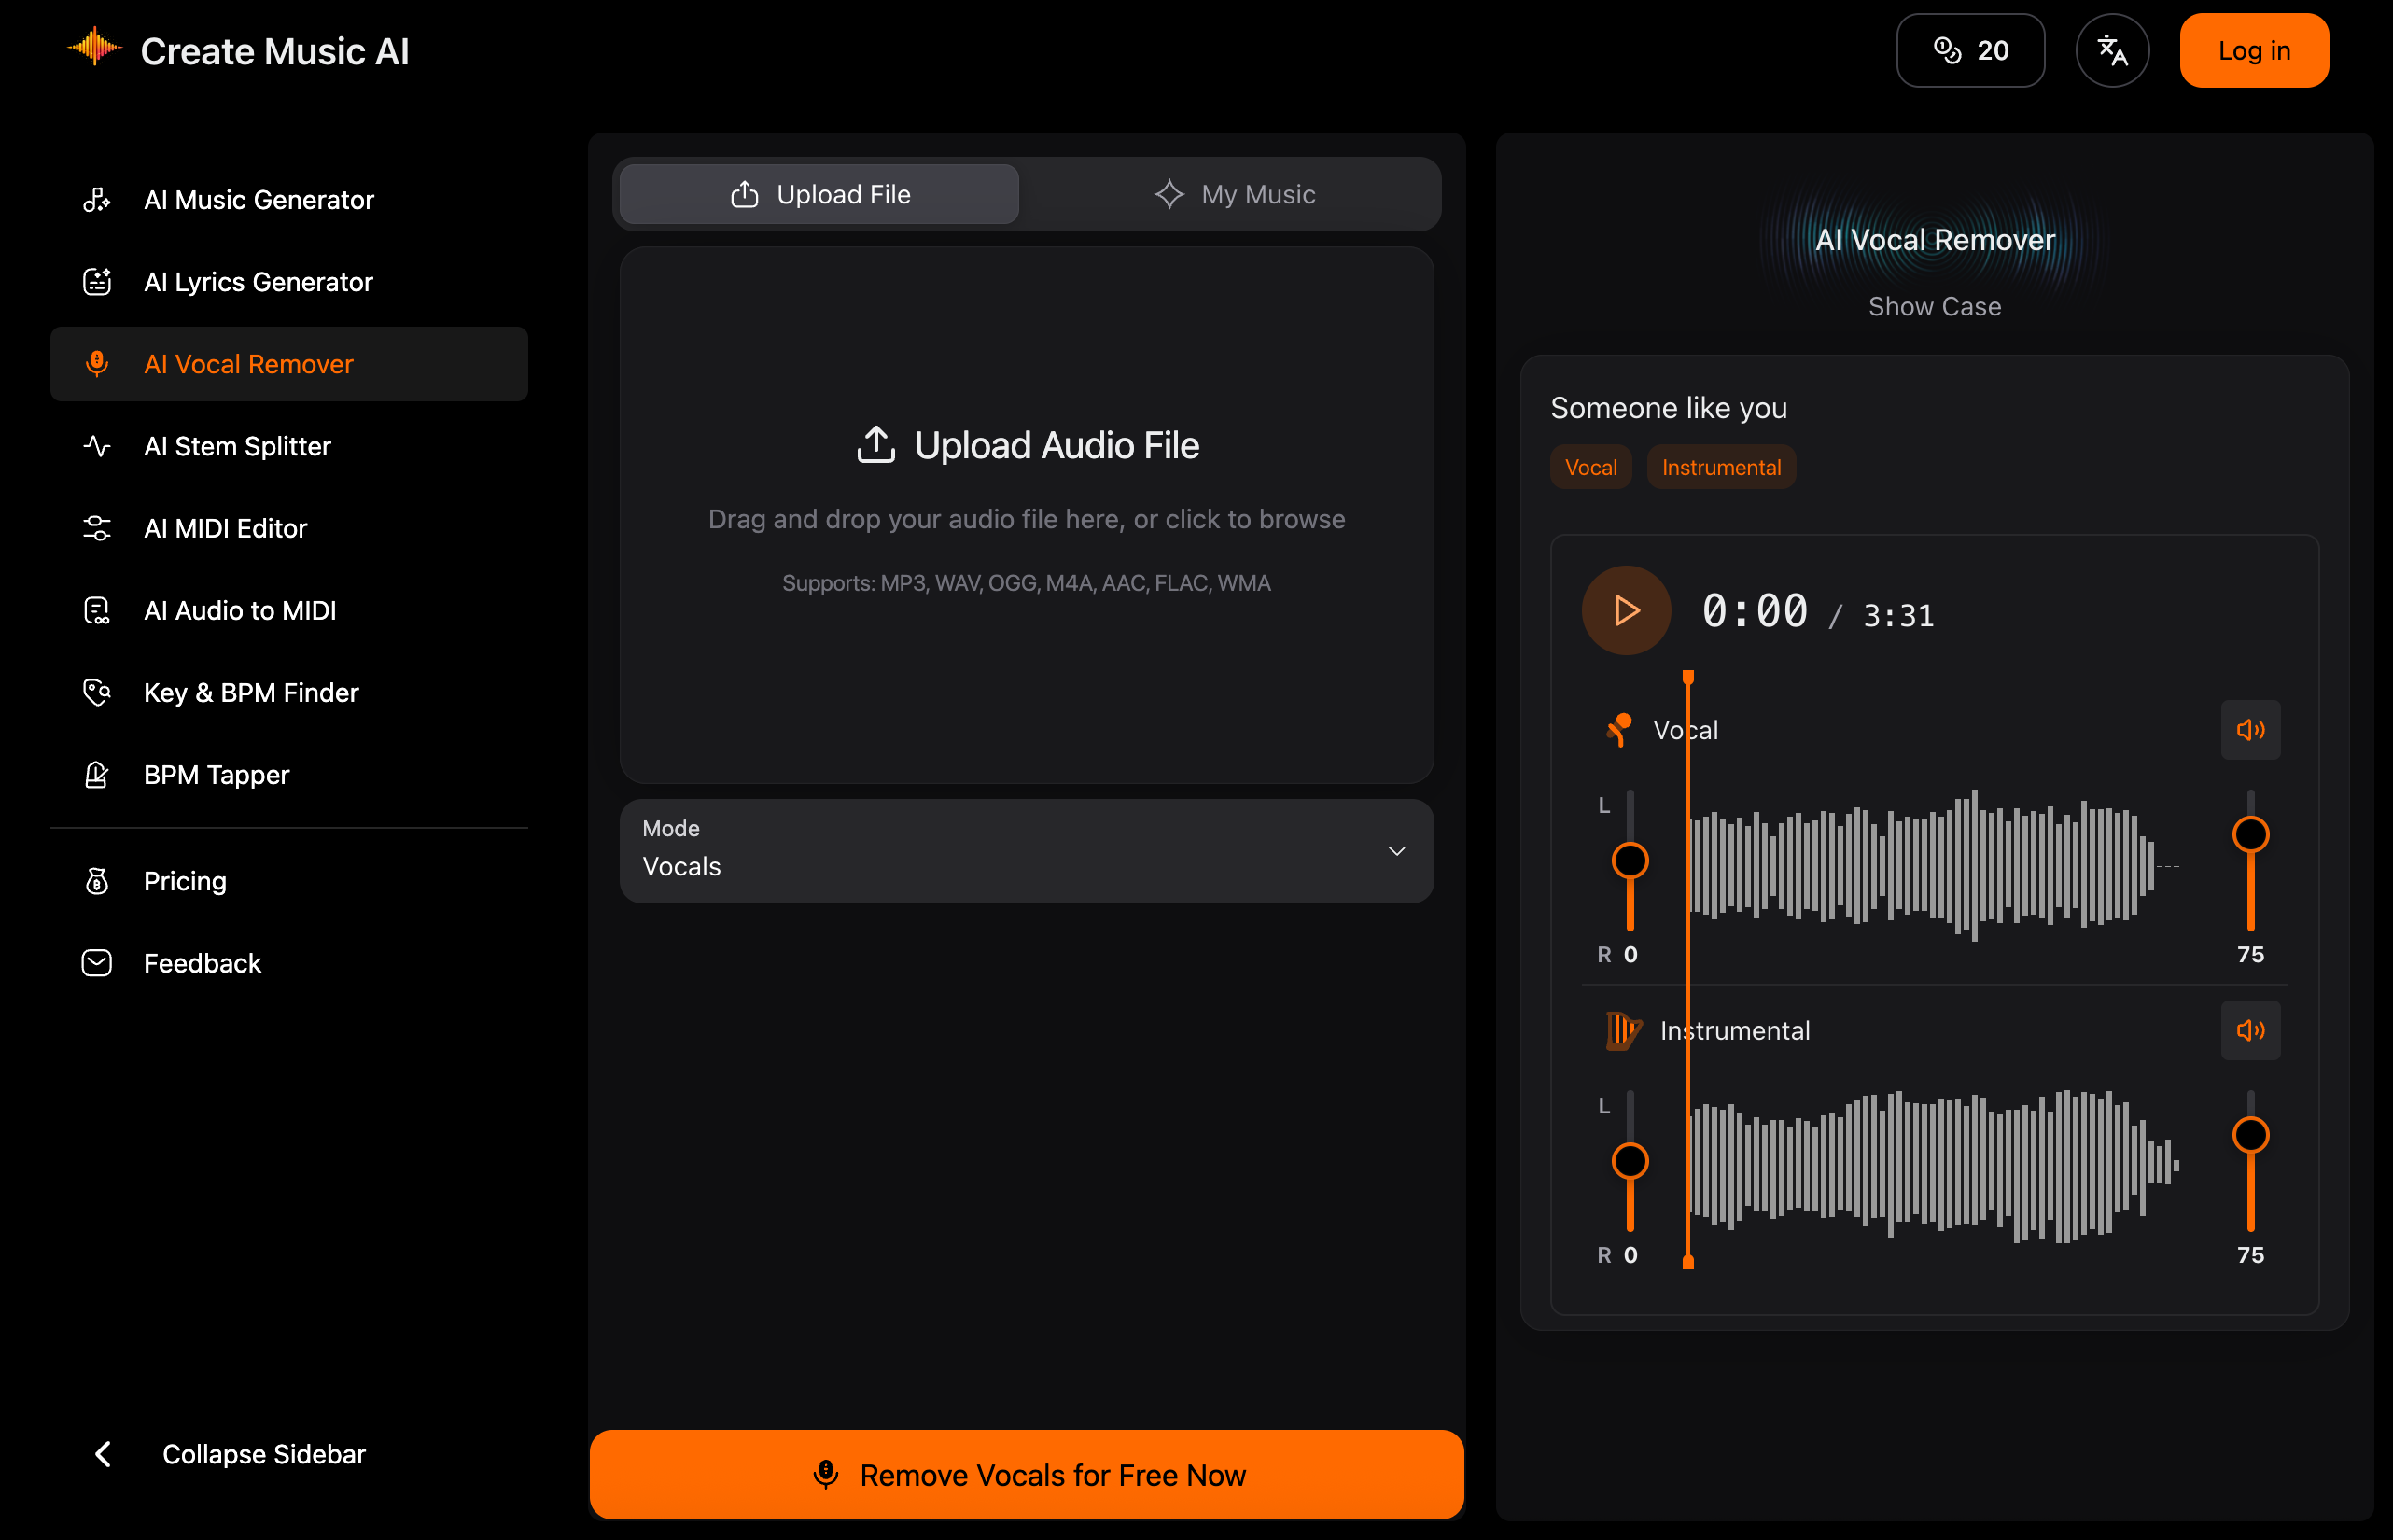
Task: Collapse the sidebar
Action: pyautogui.click(x=232, y=1454)
